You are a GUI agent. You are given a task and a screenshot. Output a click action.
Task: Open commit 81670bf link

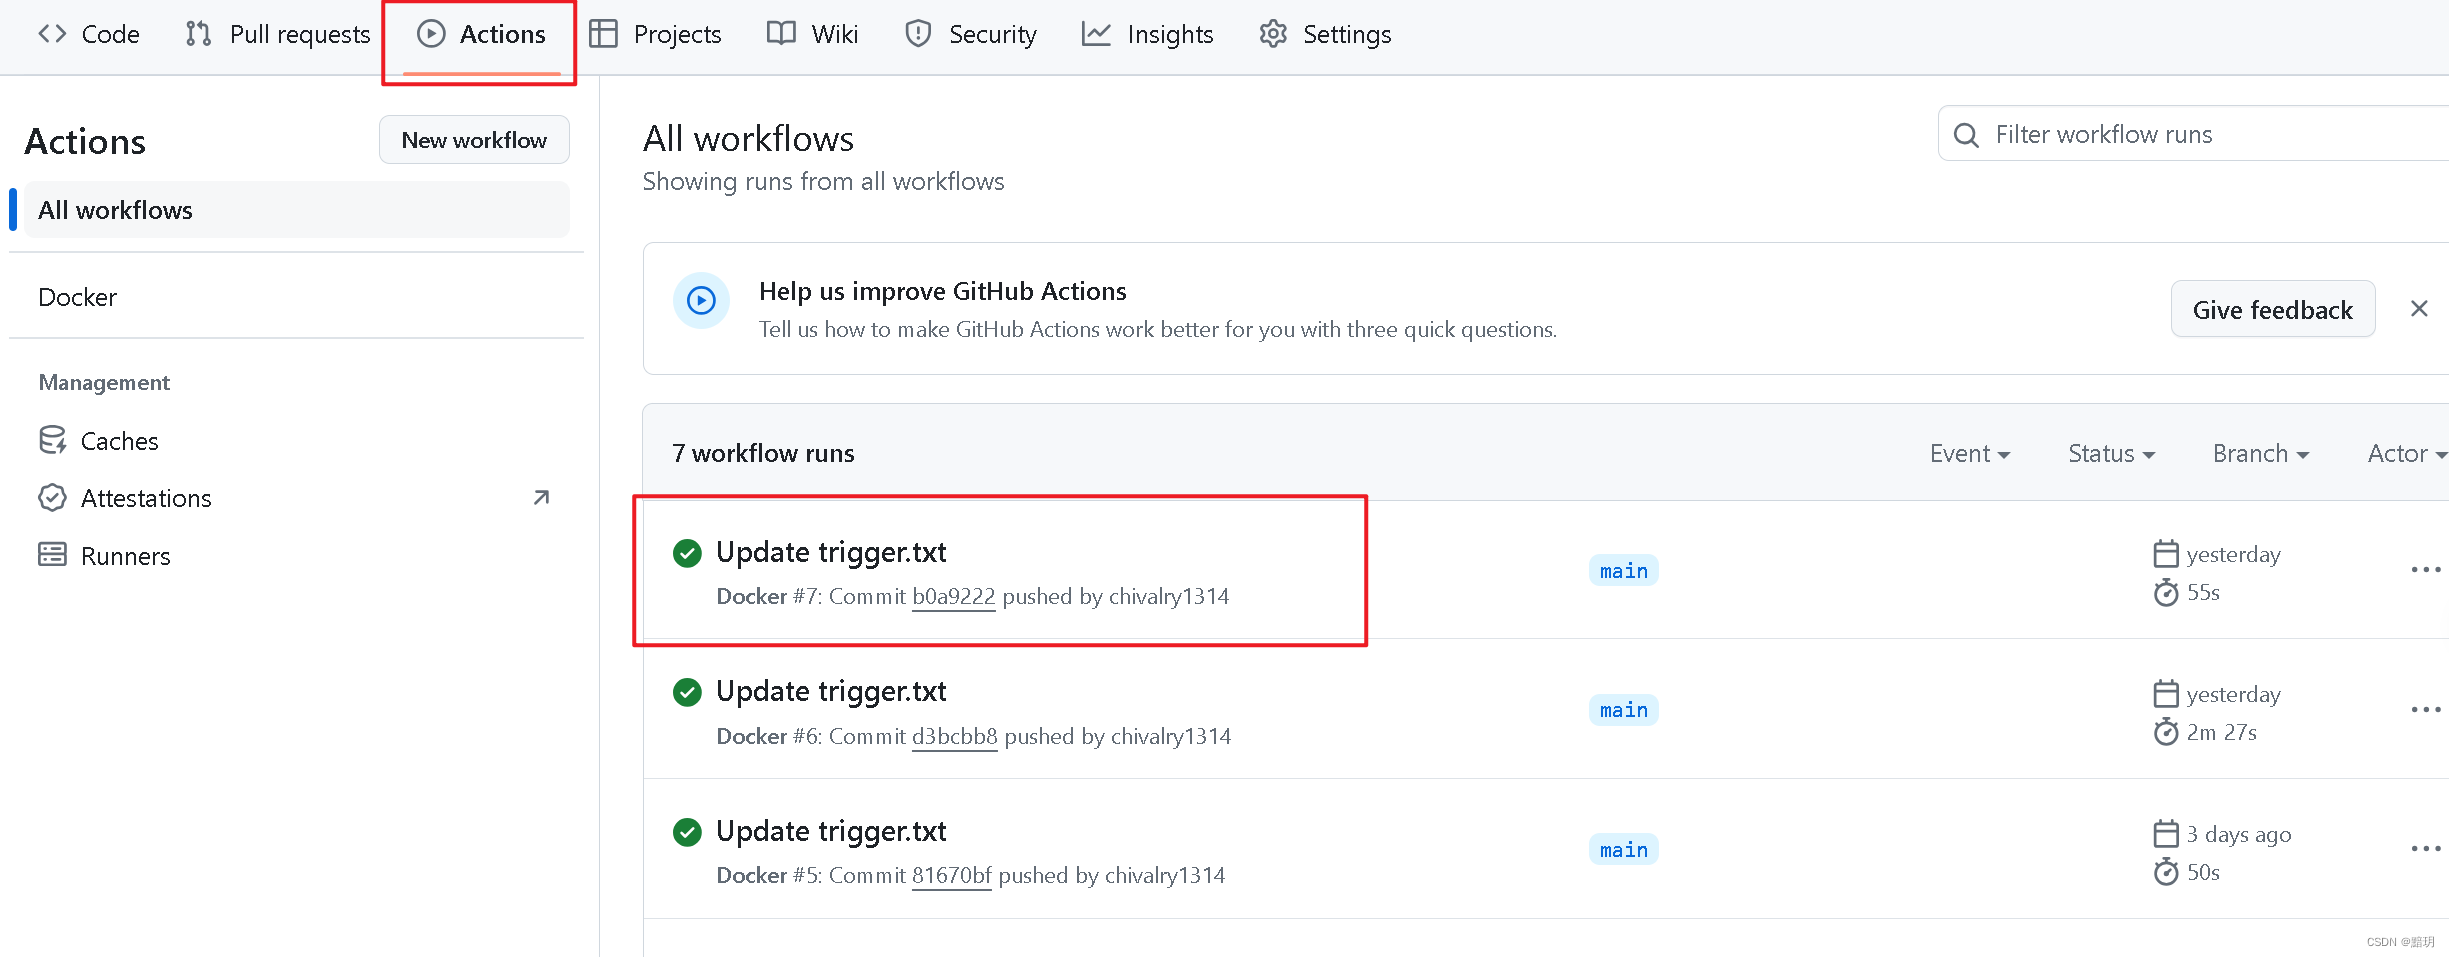(951, 875)
